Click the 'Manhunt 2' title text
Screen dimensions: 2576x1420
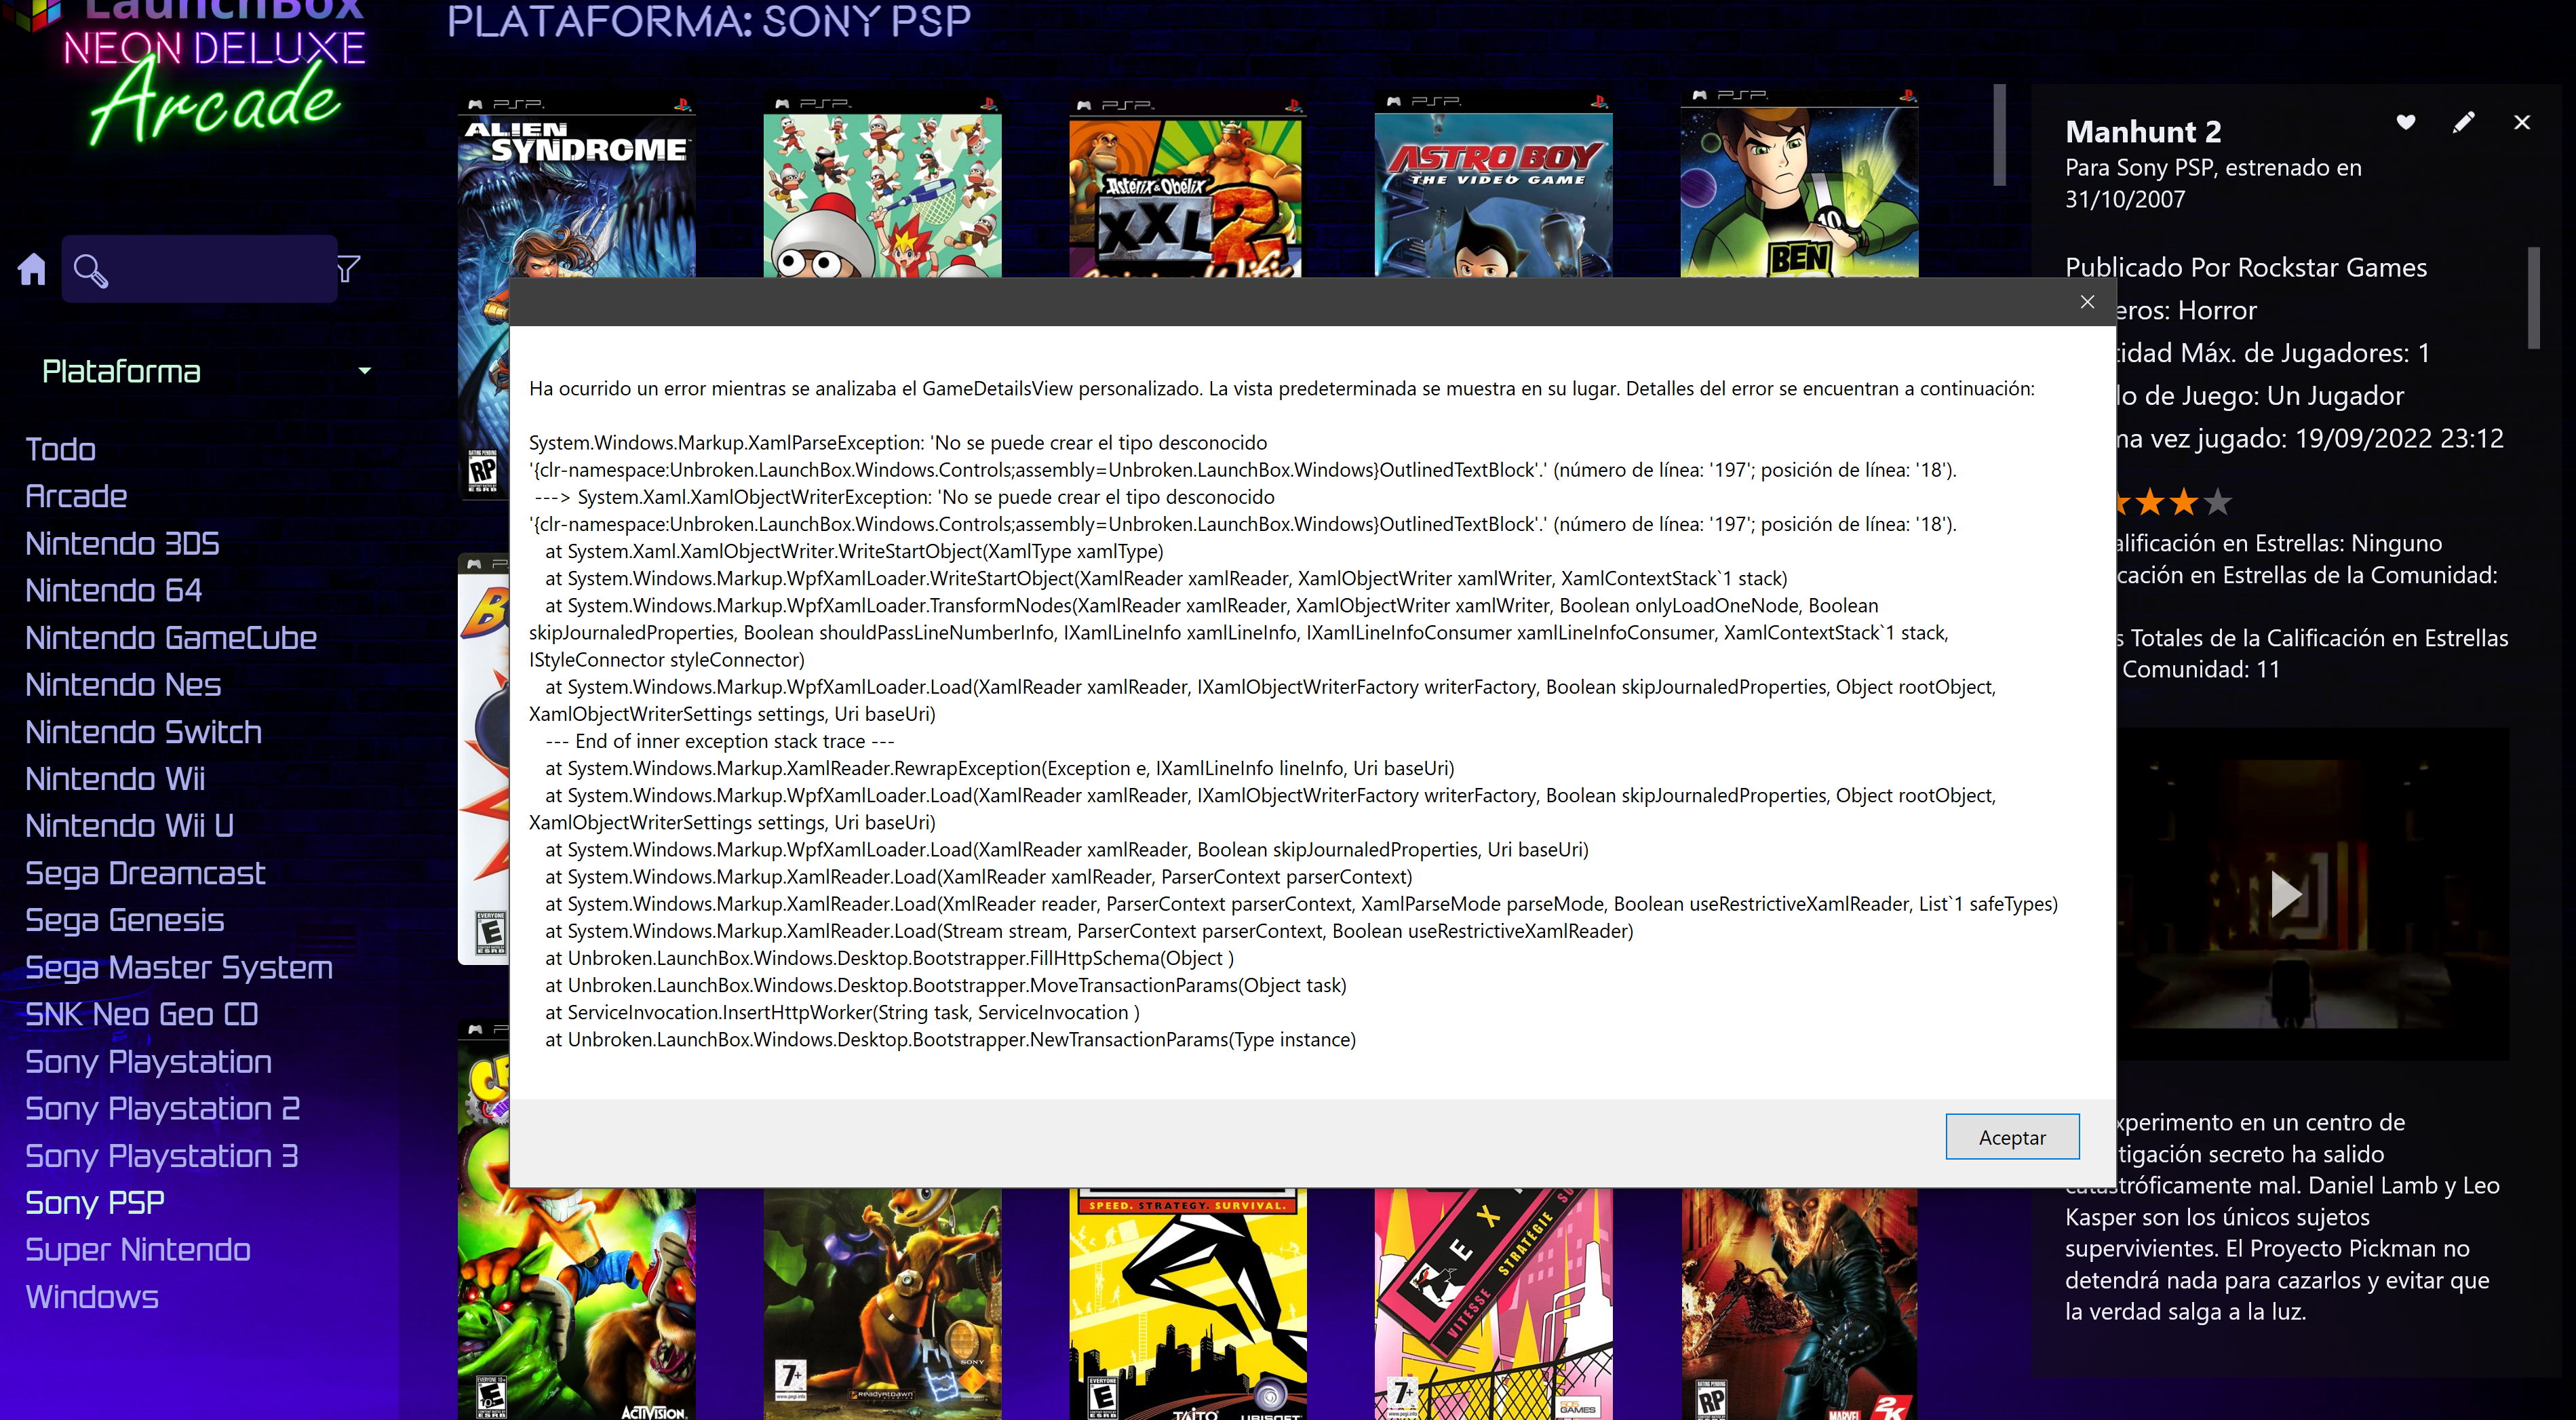coord(2143,131)
